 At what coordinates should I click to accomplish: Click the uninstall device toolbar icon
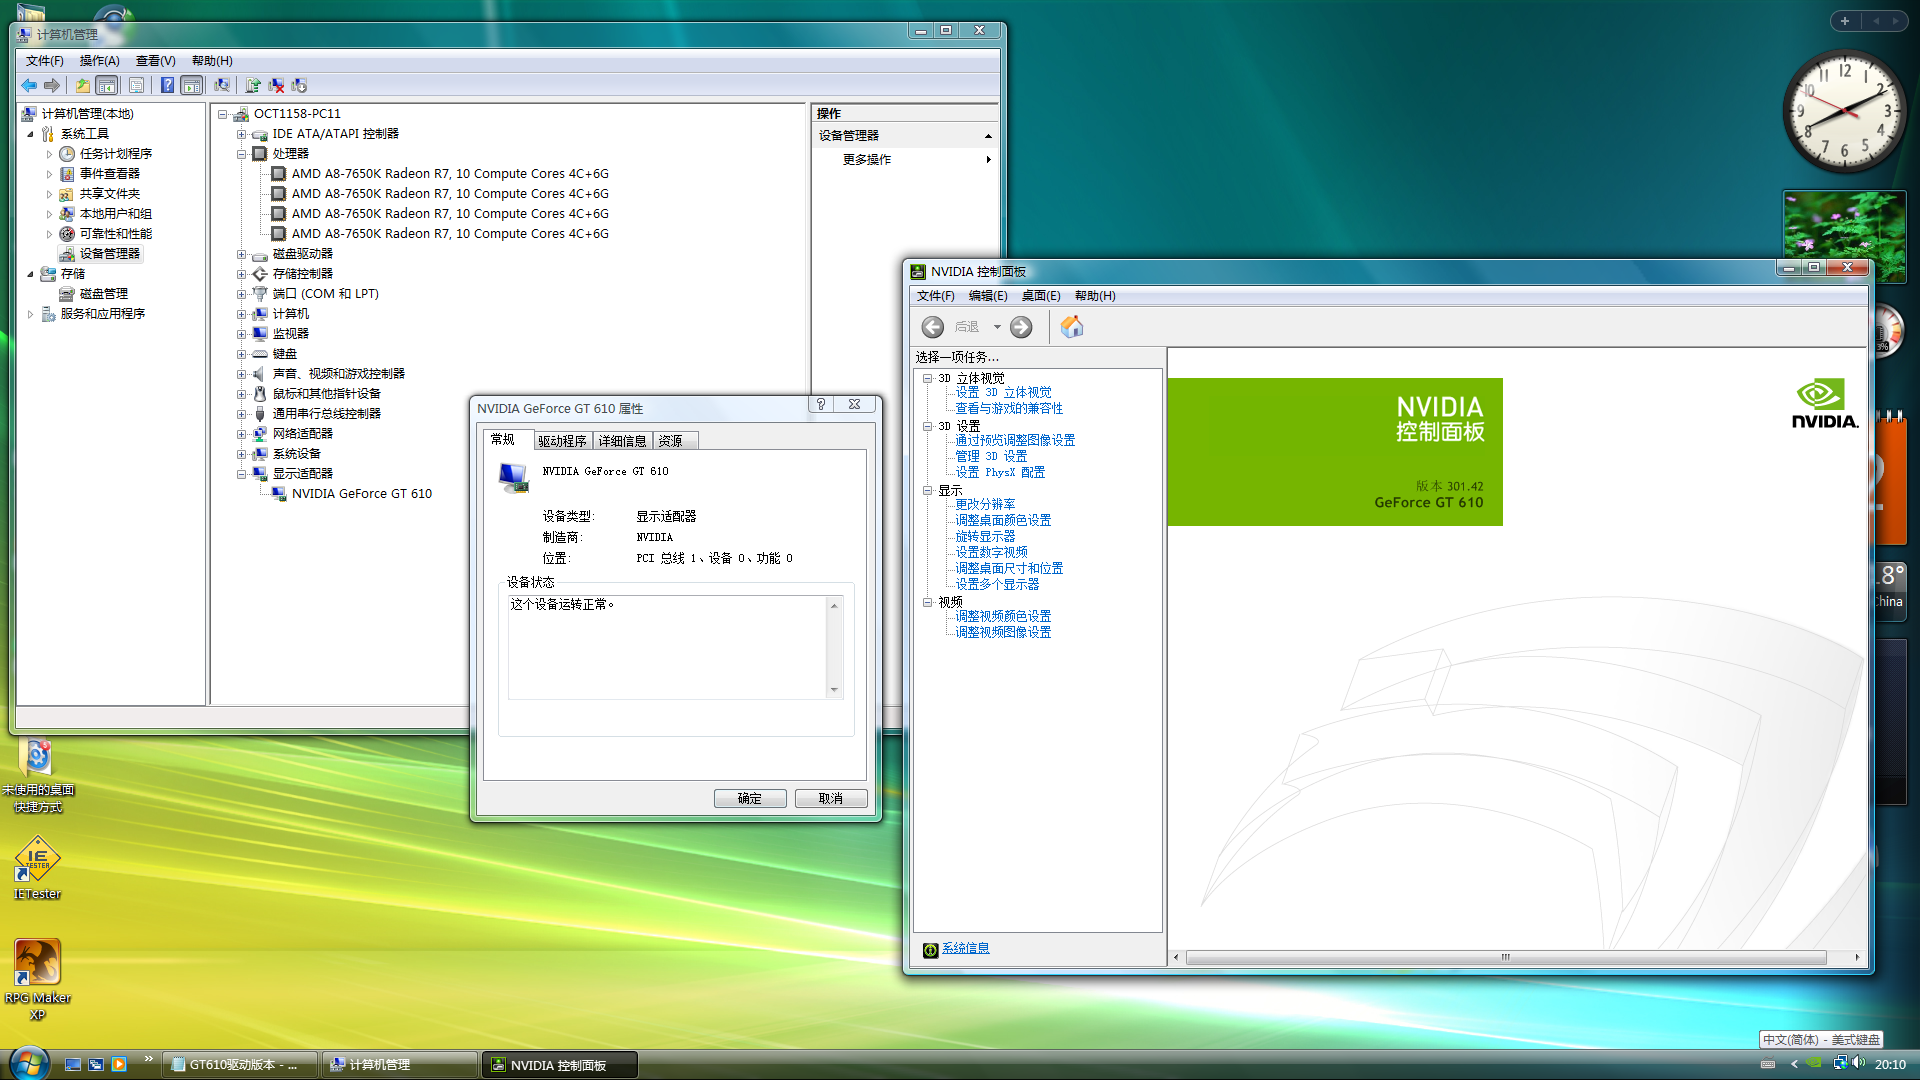point(276,86)
